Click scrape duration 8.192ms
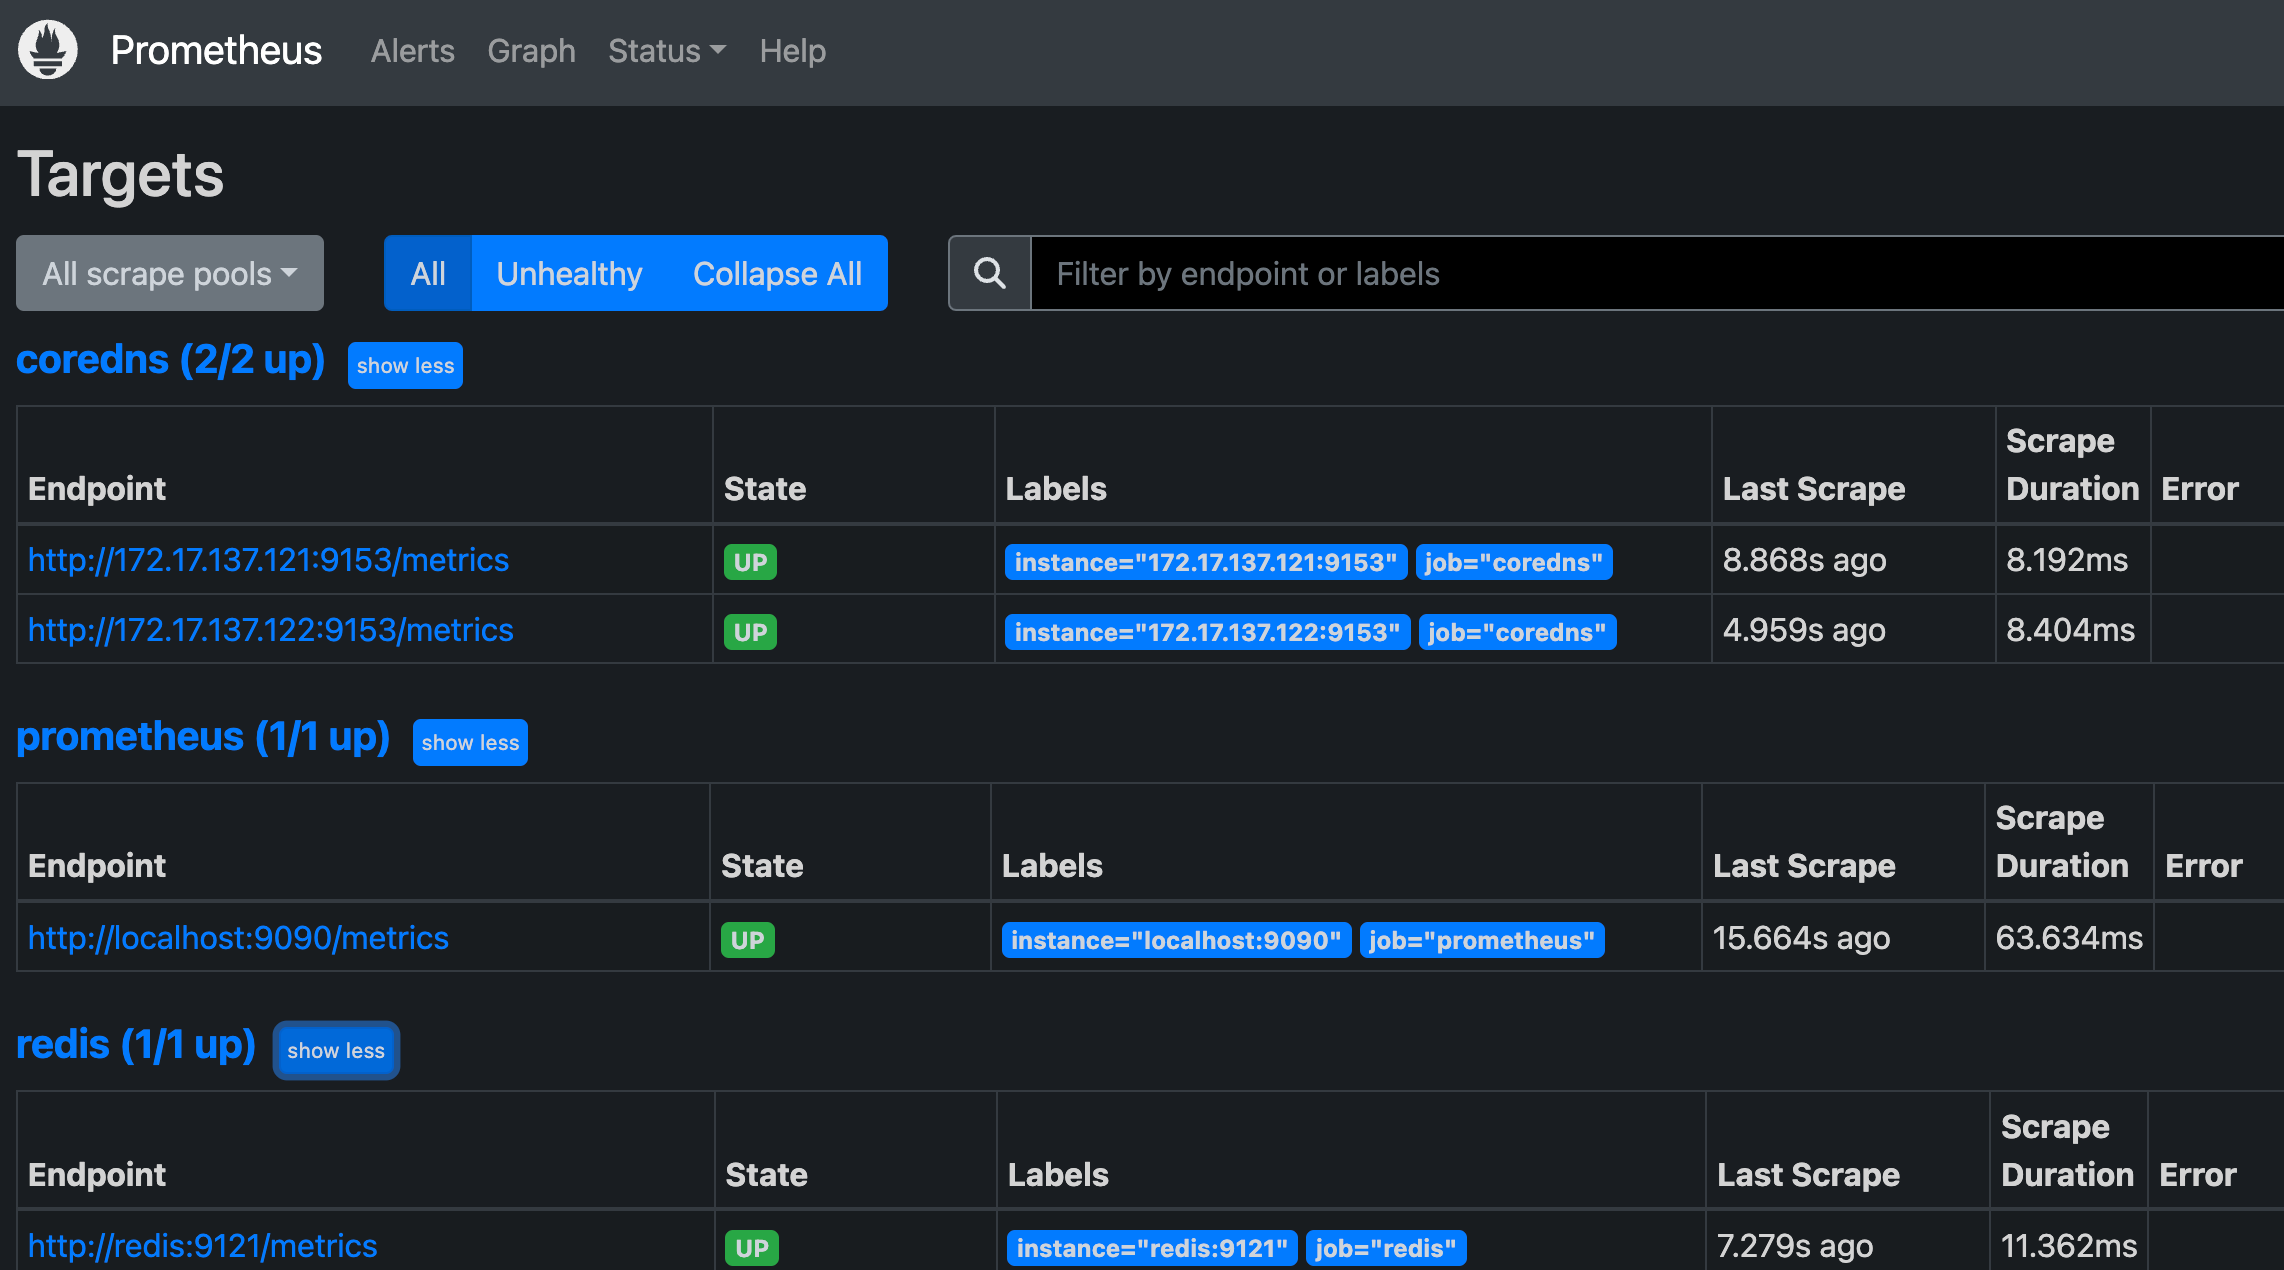 tap(2067, 560)
